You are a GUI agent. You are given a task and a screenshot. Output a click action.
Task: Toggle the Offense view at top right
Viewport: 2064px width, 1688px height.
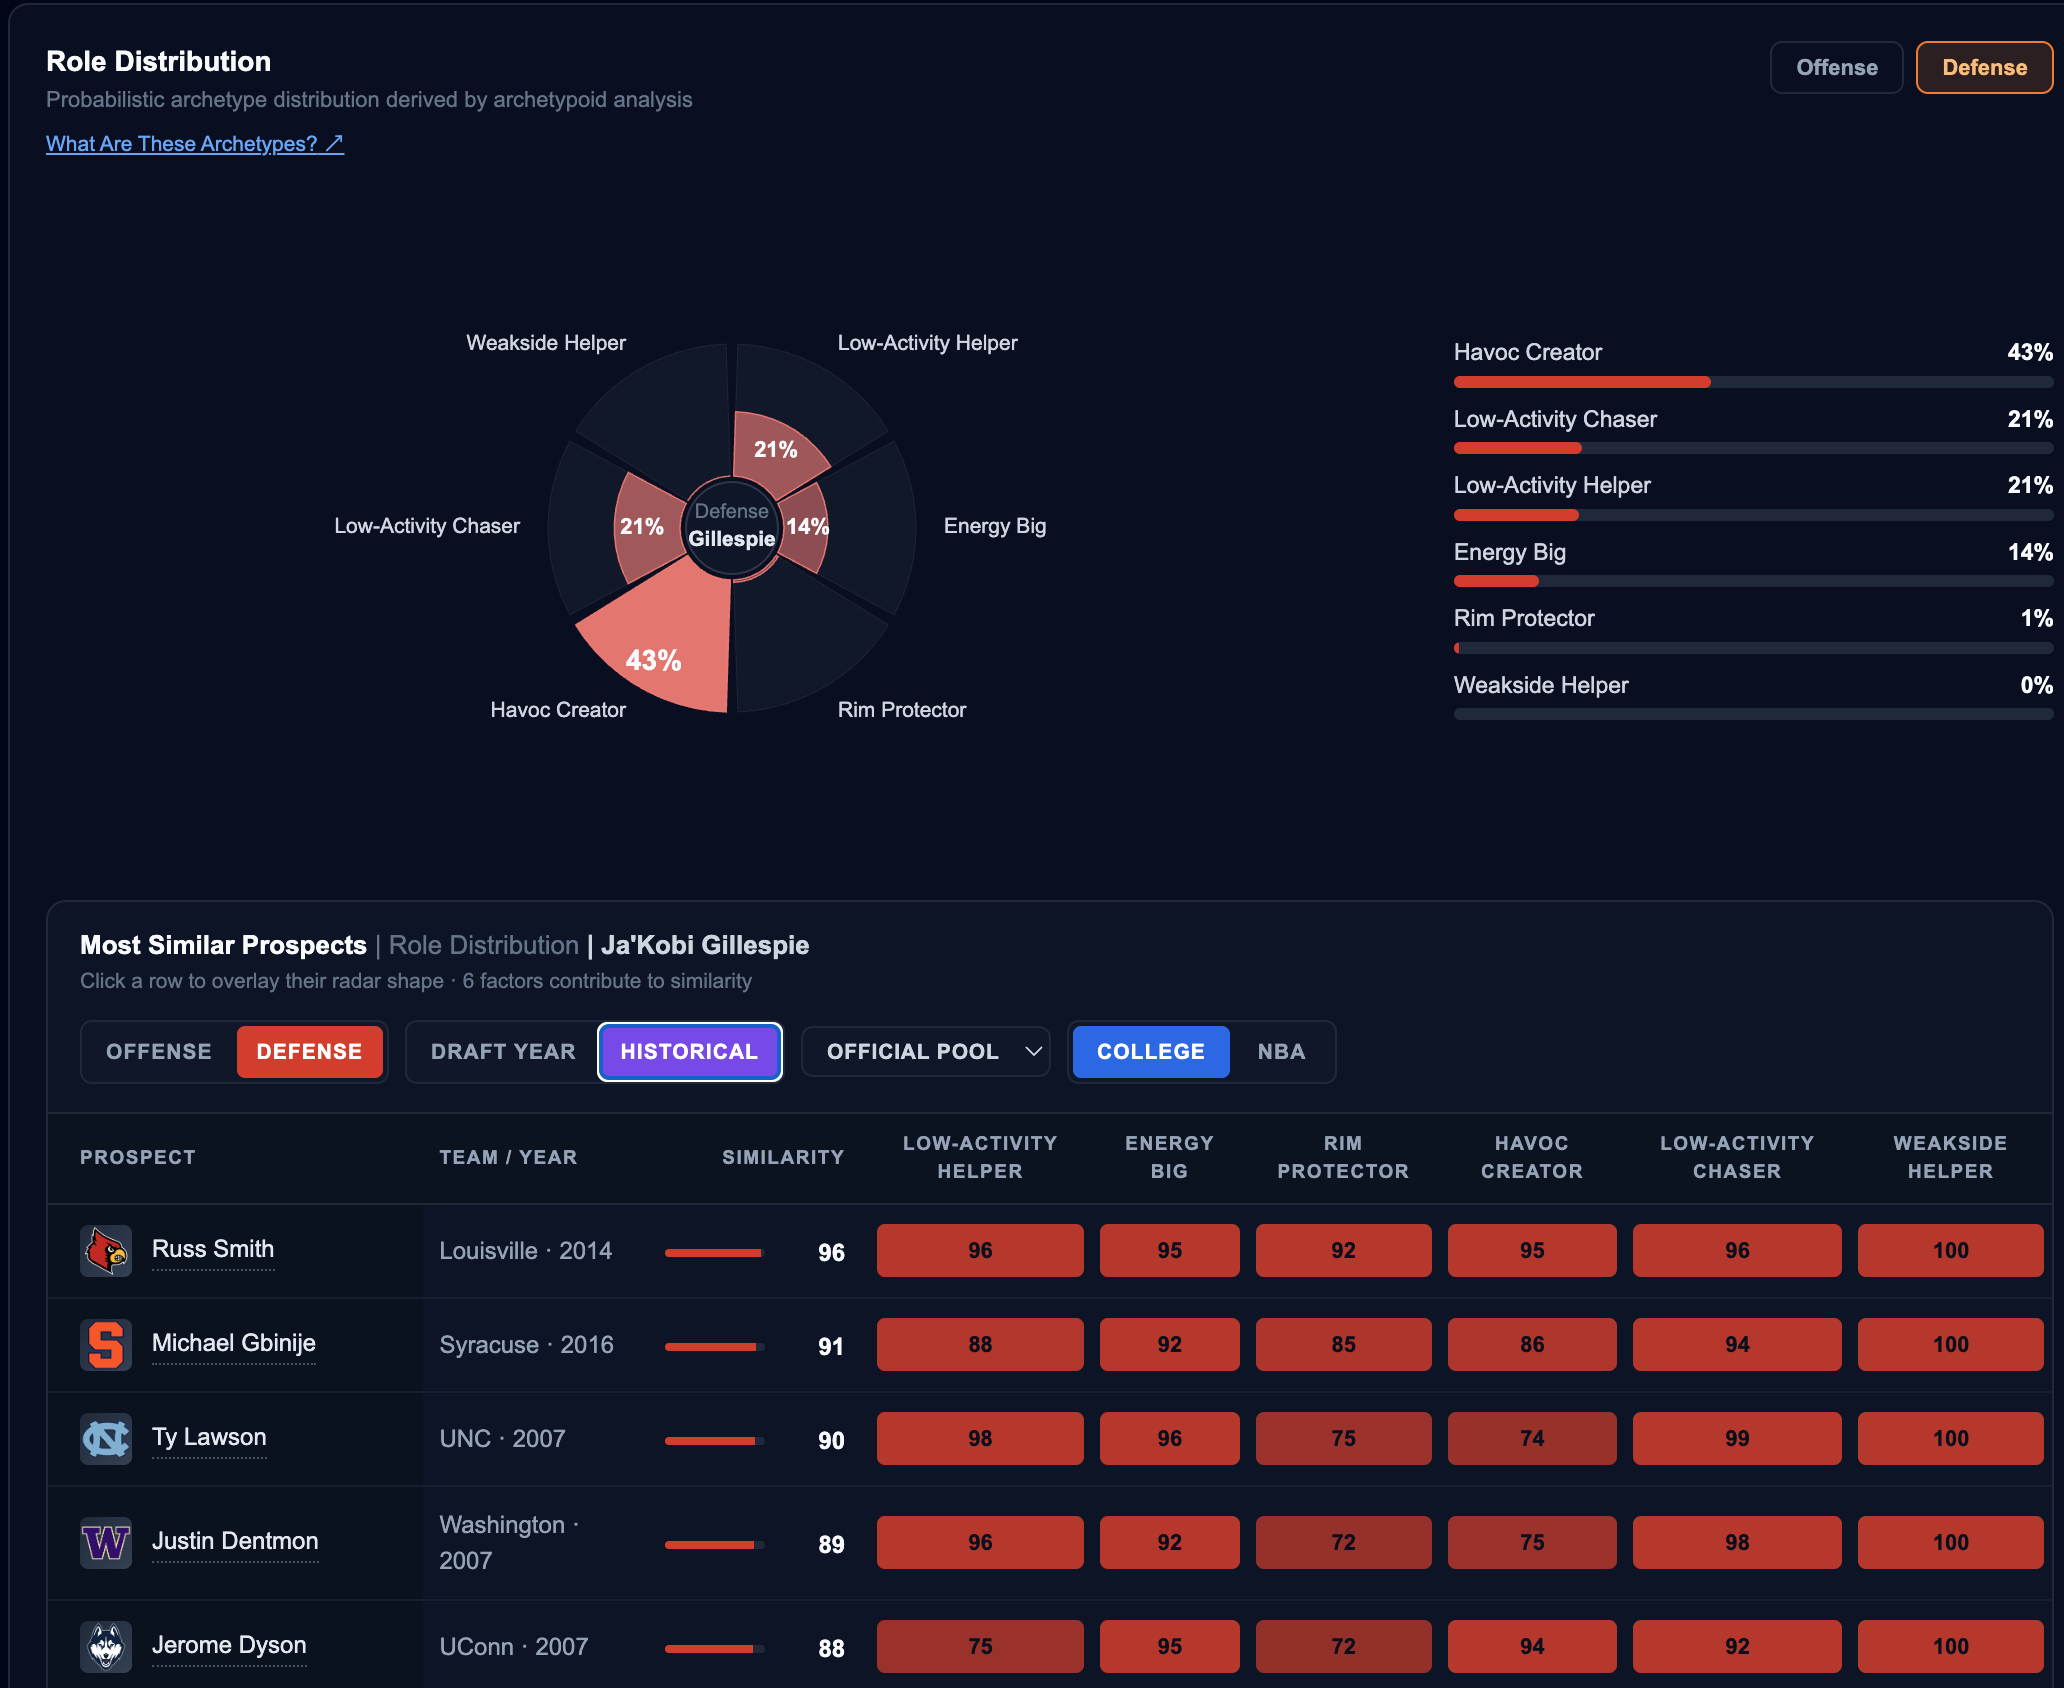click(x=1836, y=68)
